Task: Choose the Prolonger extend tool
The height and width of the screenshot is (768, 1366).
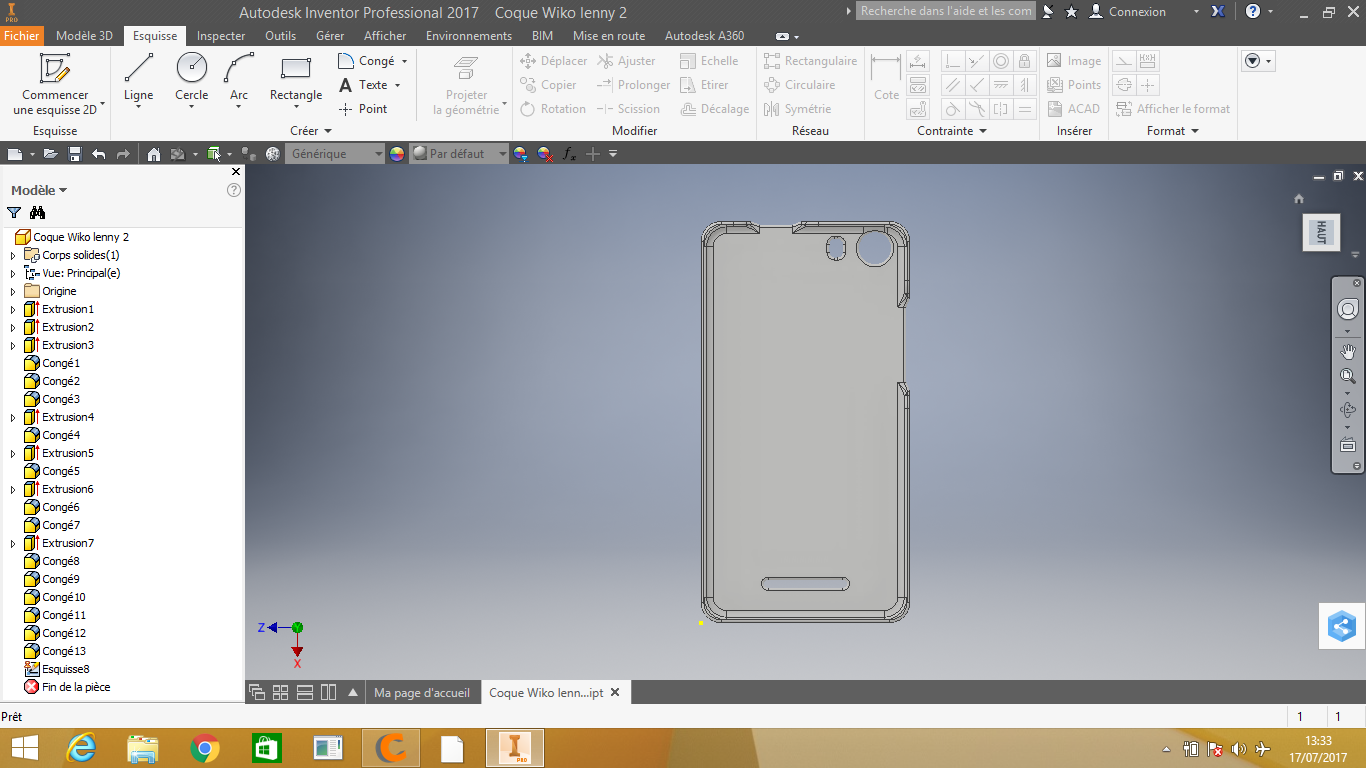Action: point(633,85)
